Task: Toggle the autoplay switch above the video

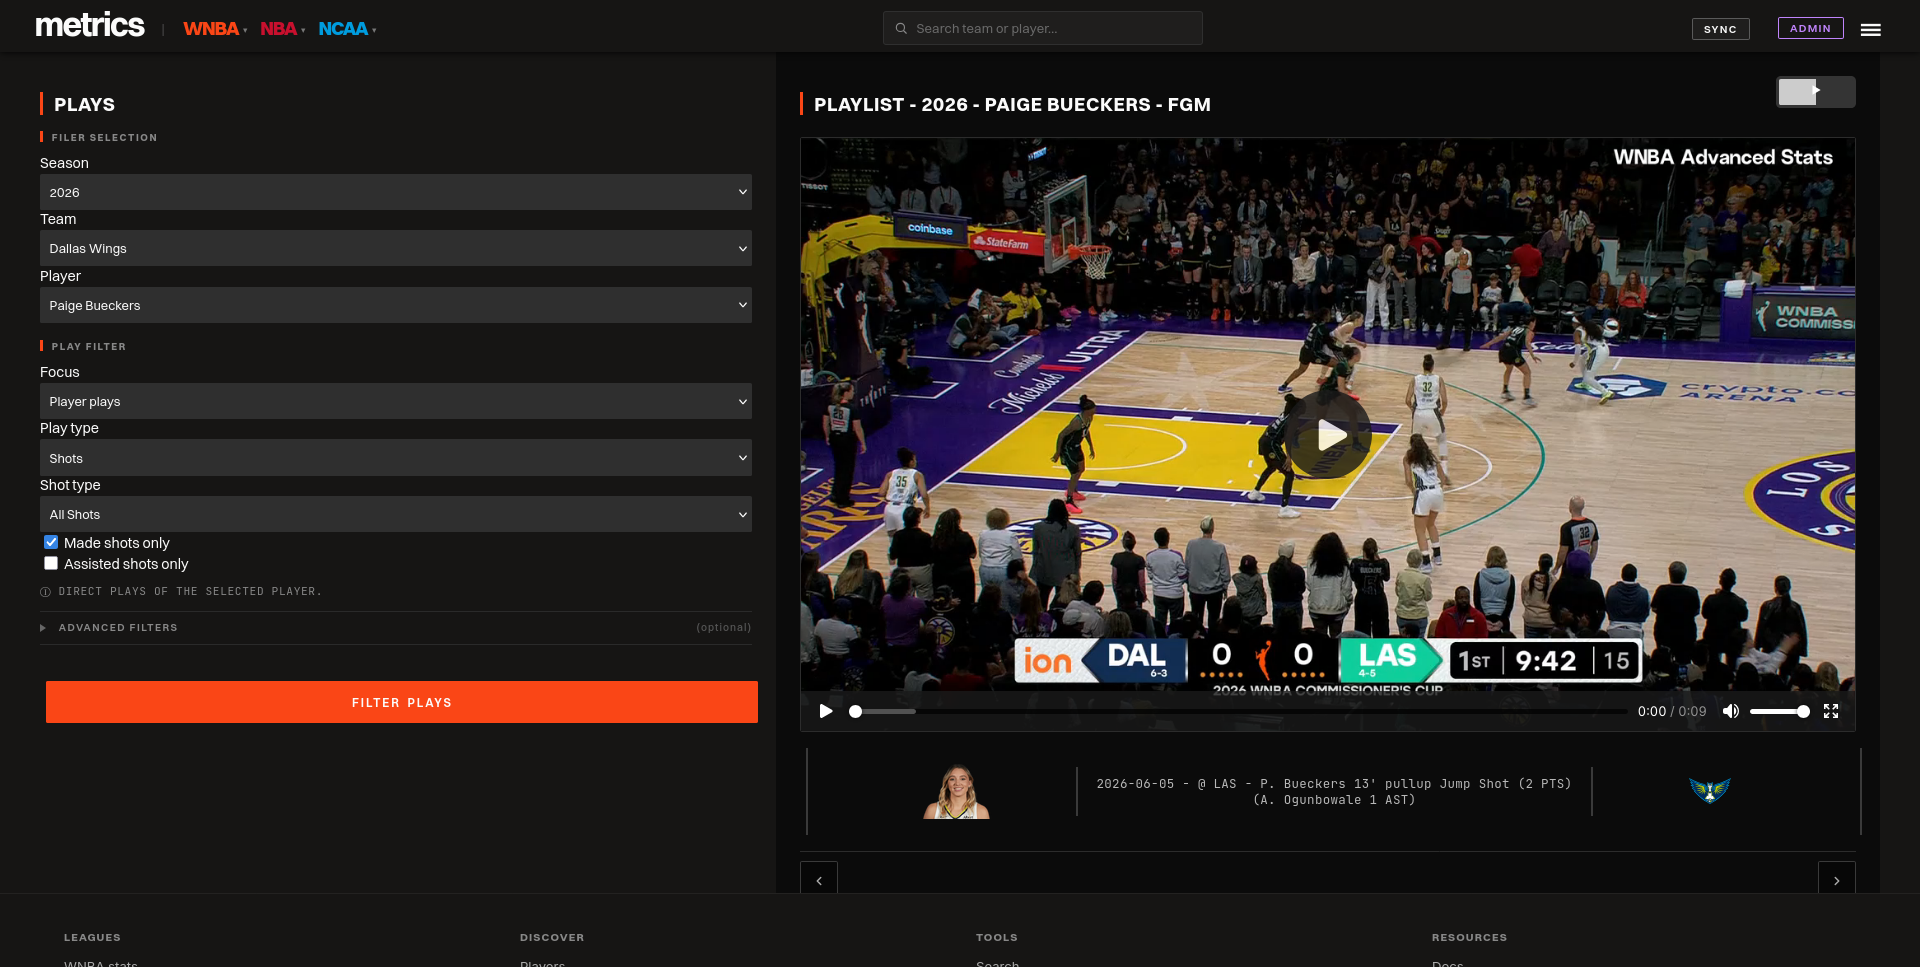Action: coord(1816,92)
